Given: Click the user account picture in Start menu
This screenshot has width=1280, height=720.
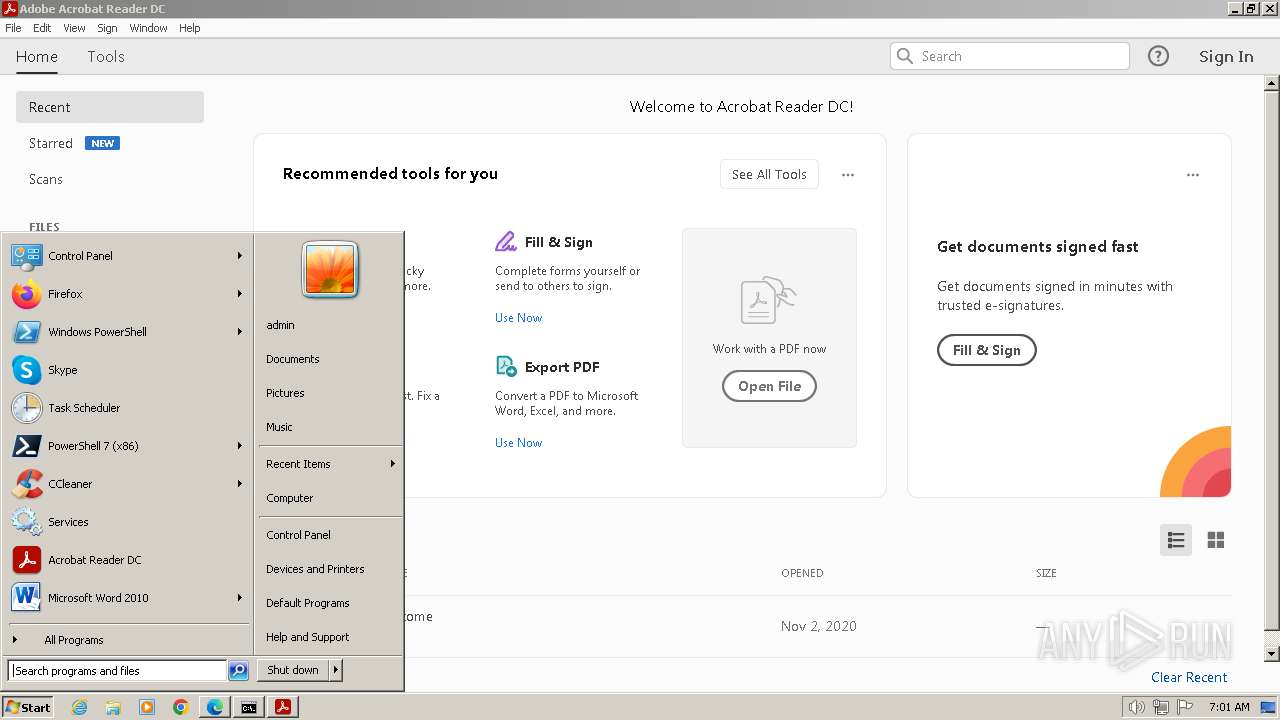Looking at the screenshot, I should [330, 270].
